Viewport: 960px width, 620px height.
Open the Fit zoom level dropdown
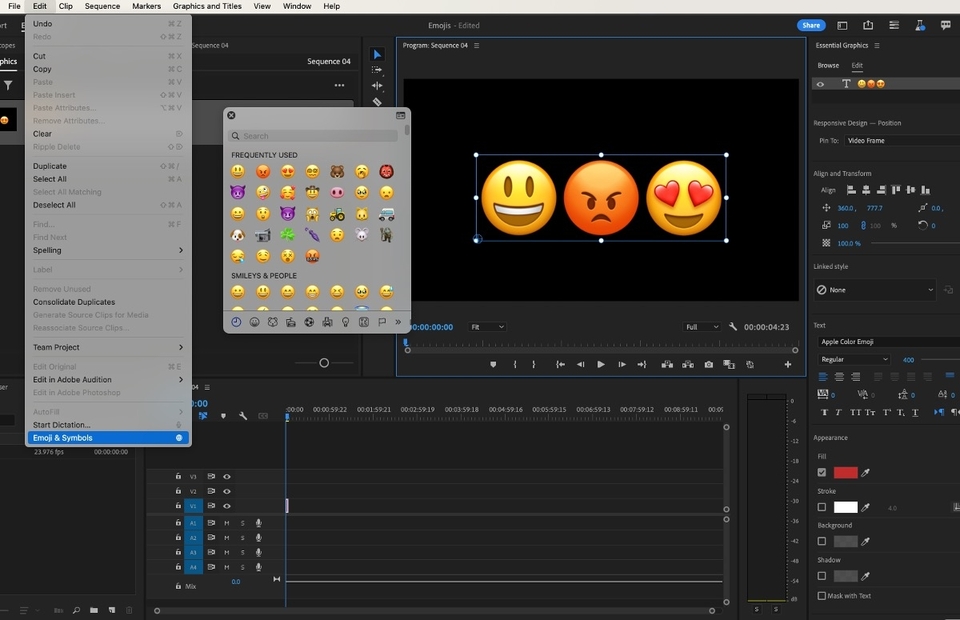(487, 327)
